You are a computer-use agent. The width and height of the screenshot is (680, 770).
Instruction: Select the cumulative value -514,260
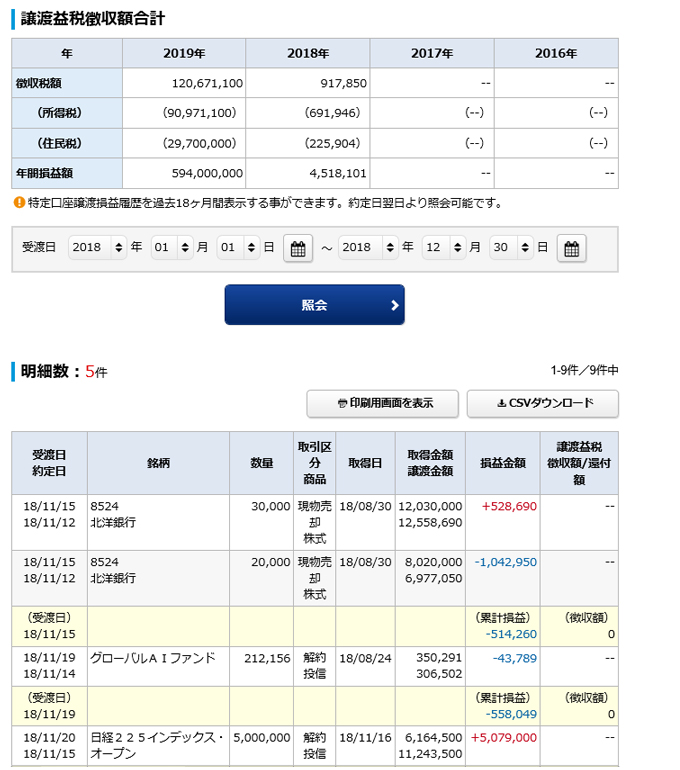(511, 634)
